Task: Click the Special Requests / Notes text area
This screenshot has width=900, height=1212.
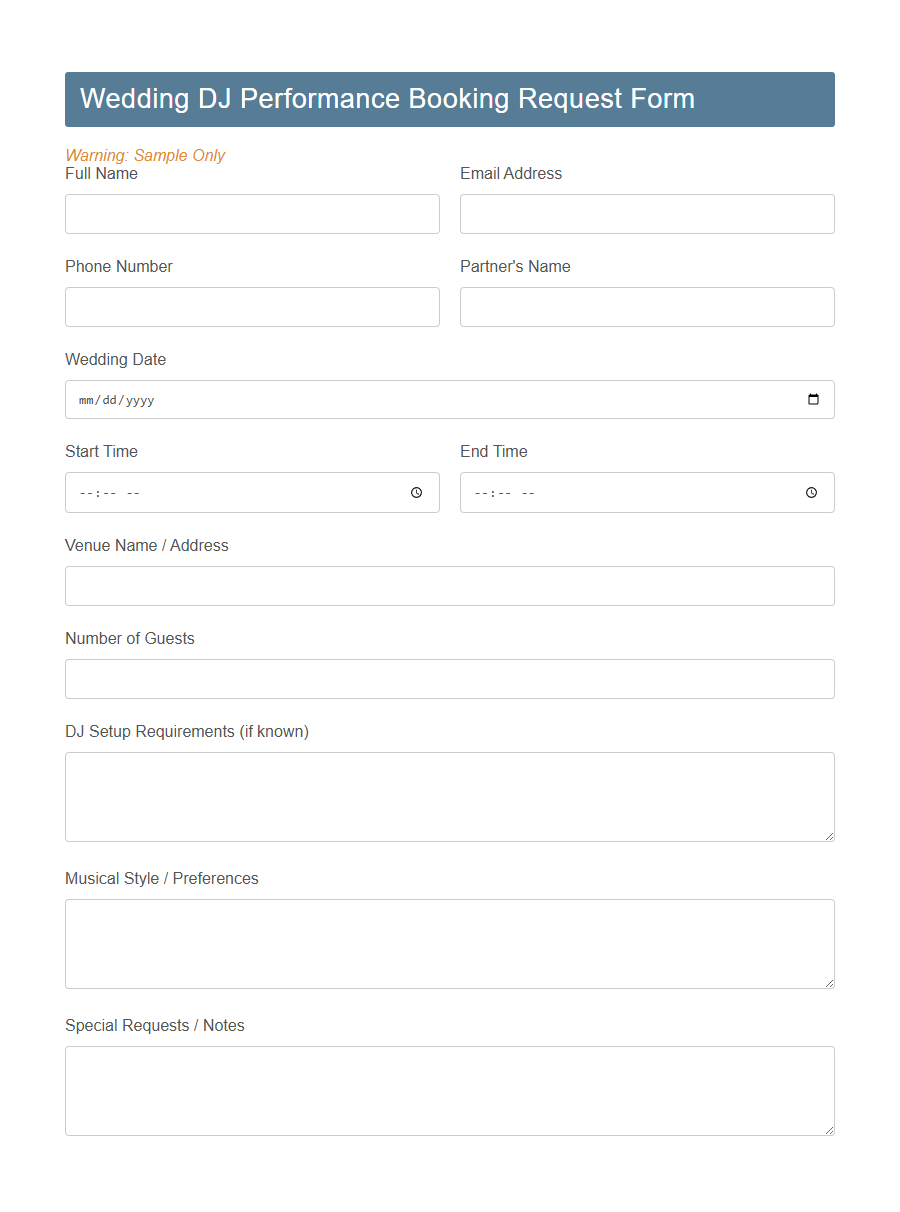Action: coord(450,1089)
